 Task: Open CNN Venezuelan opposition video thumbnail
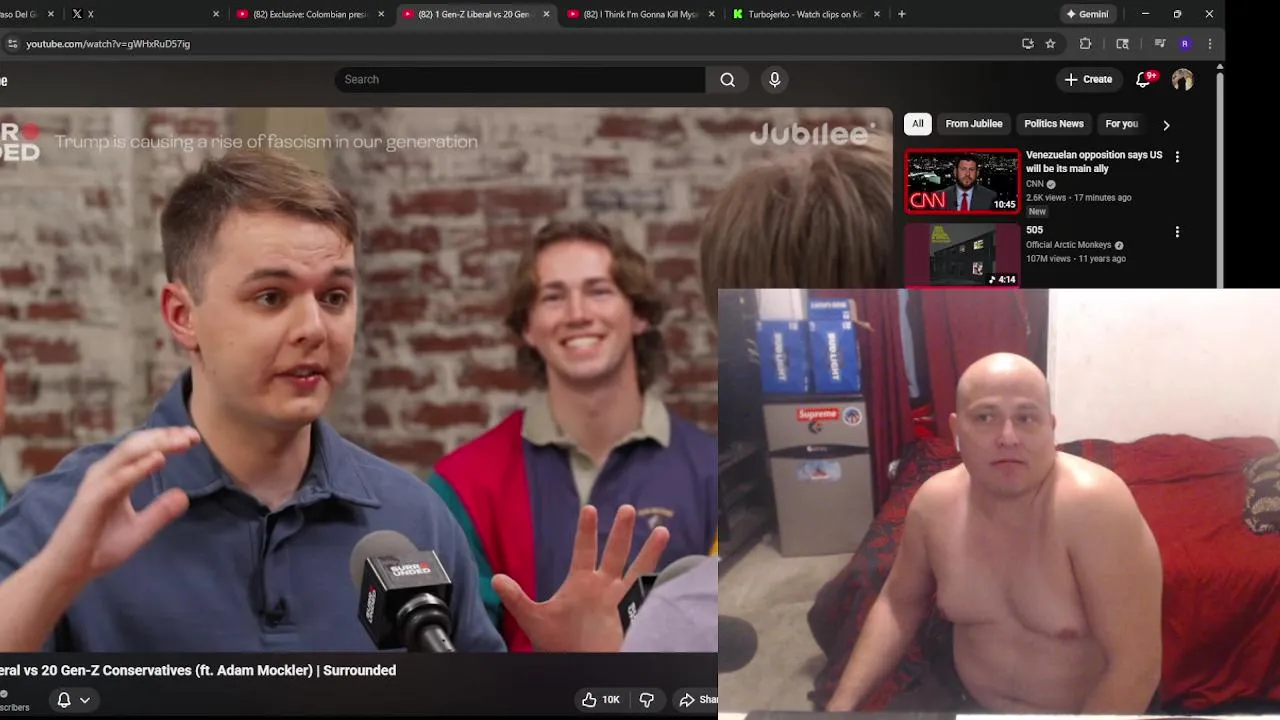[x=962, y=181]
